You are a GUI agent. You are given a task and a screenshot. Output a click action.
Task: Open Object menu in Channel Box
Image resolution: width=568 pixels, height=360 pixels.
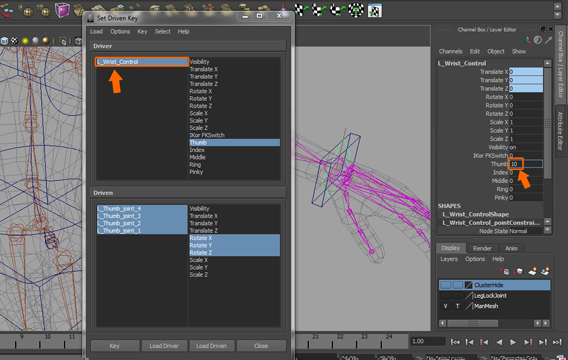click(x=496, y=51)
